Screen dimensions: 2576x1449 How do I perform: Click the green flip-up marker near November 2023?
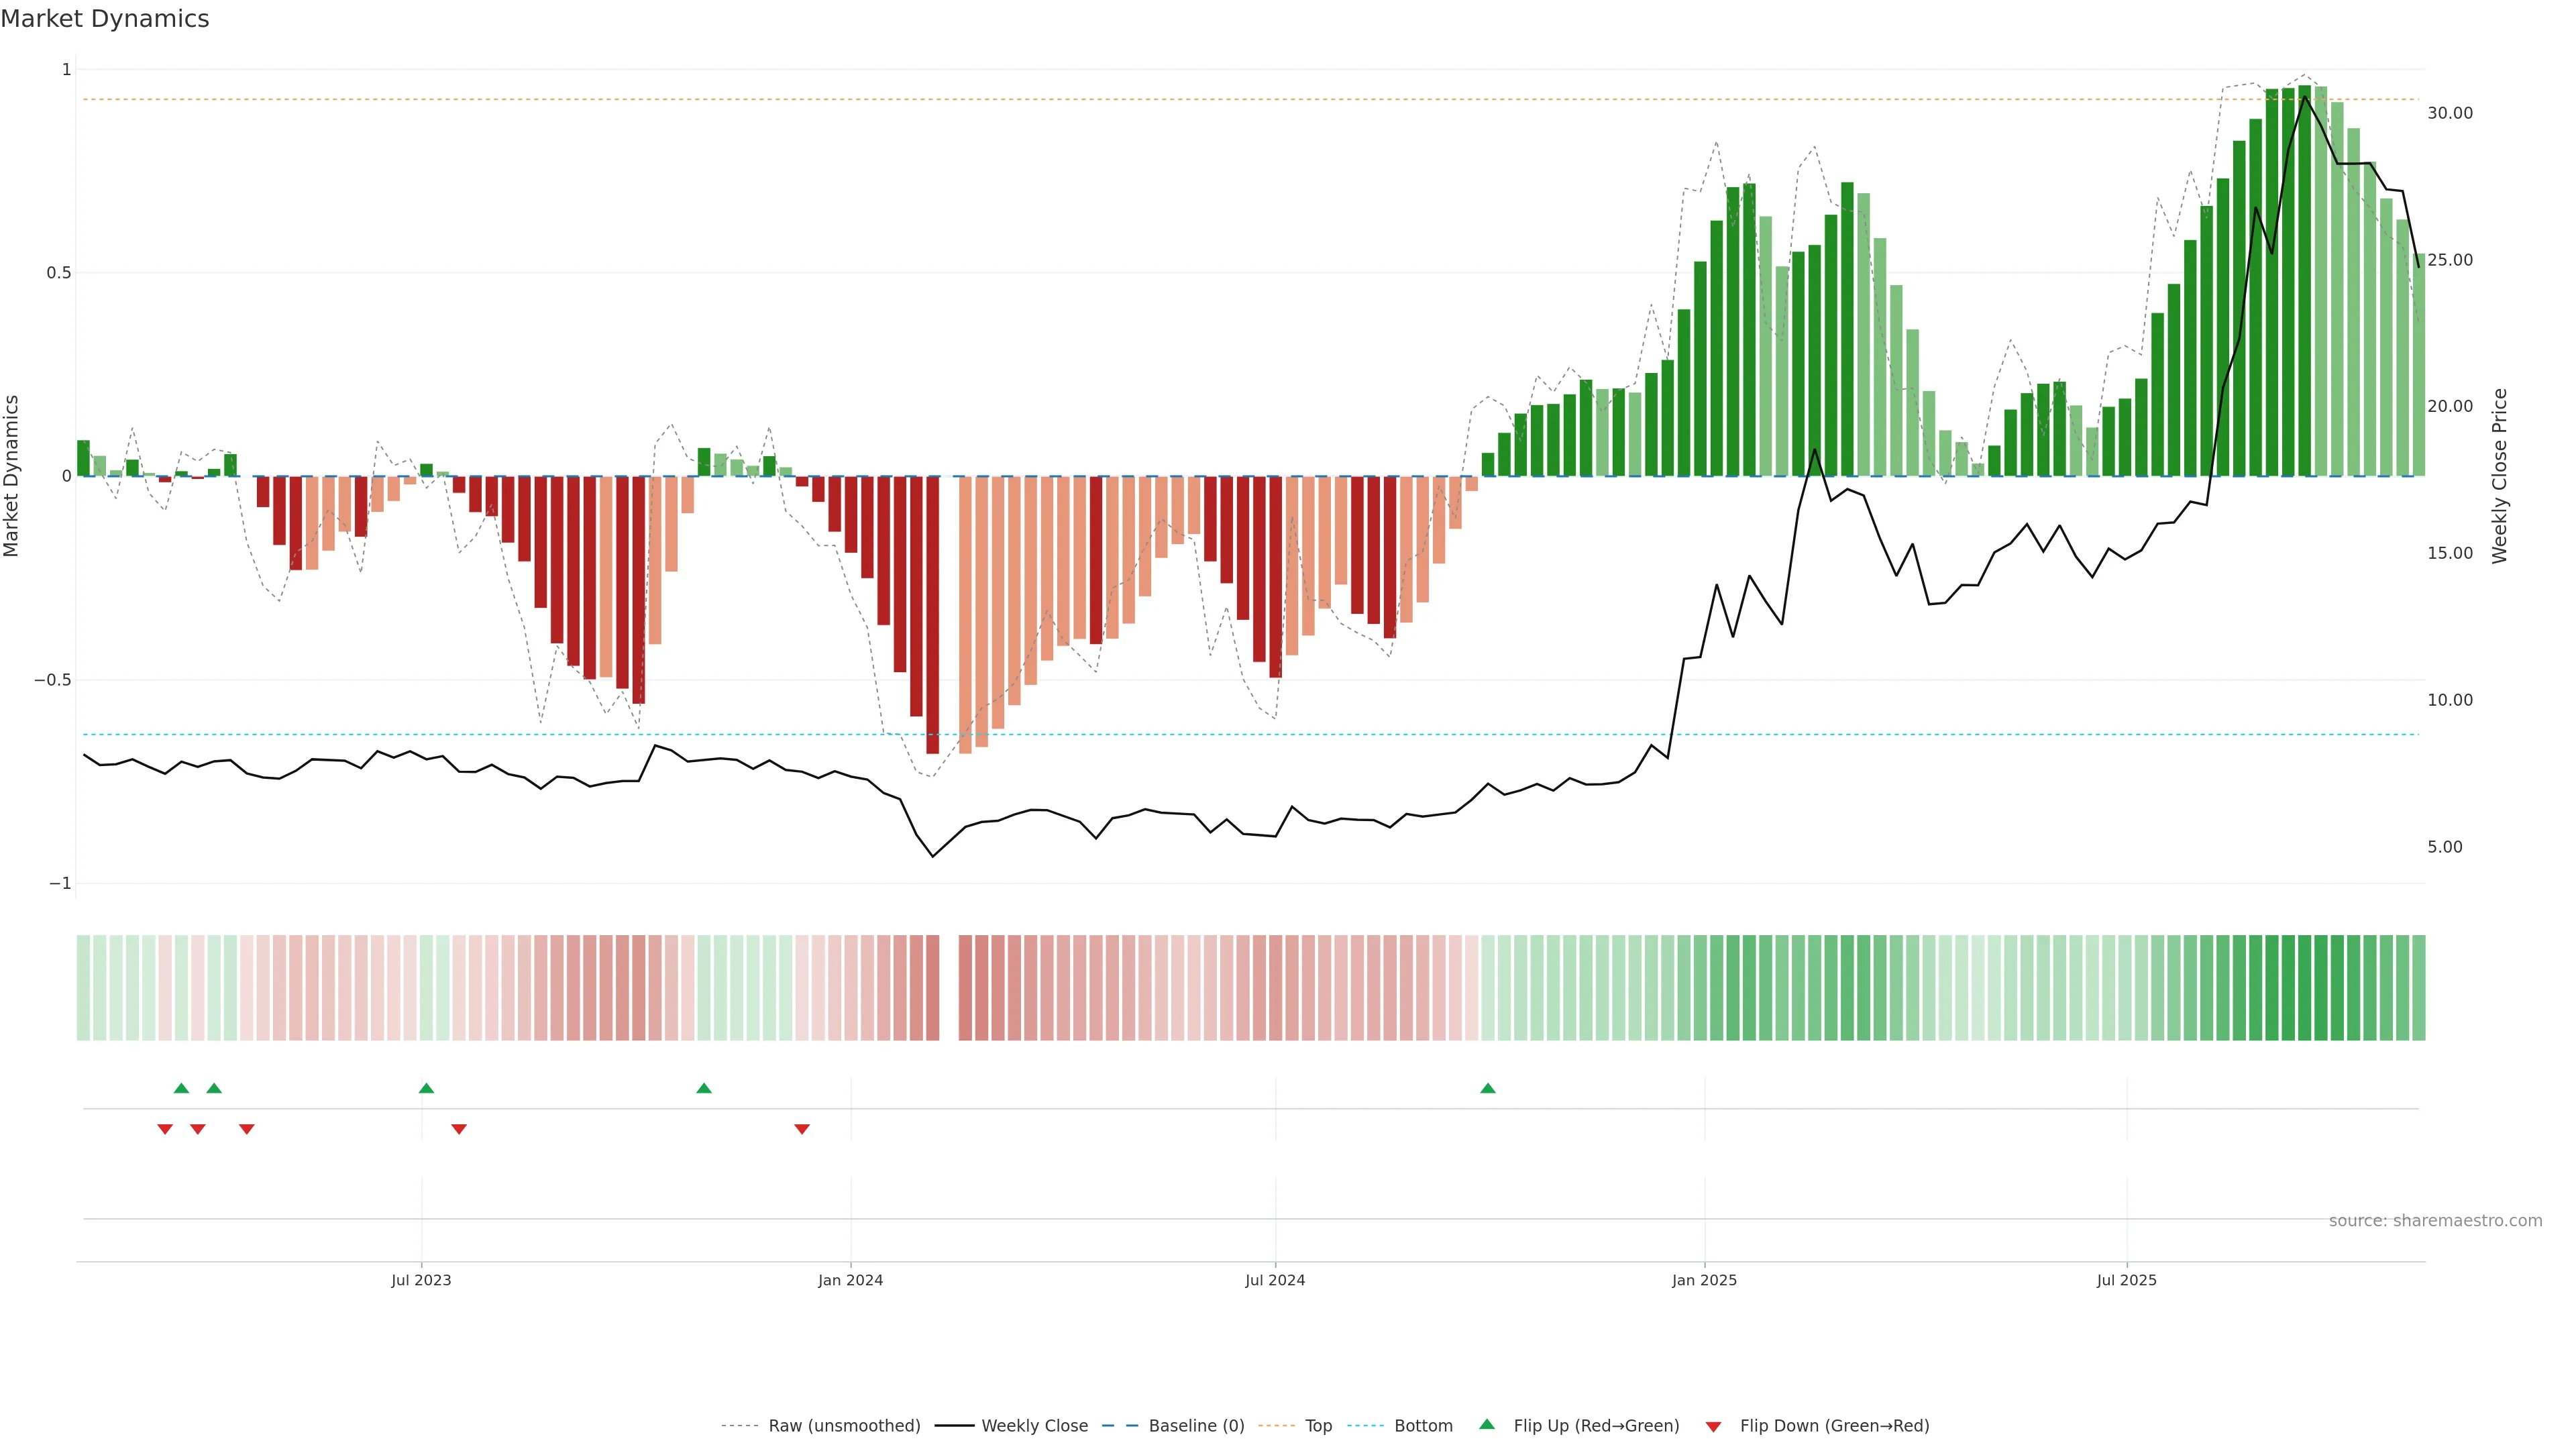click(x=703, y=1088)
